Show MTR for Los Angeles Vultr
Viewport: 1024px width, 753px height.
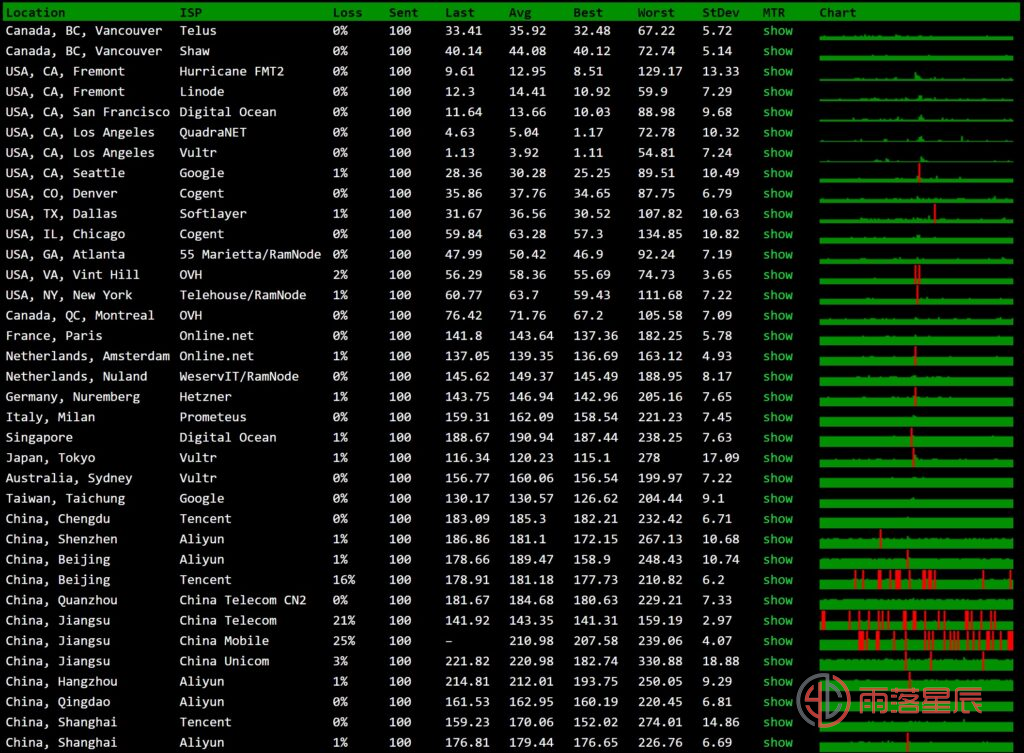(778, 152)
